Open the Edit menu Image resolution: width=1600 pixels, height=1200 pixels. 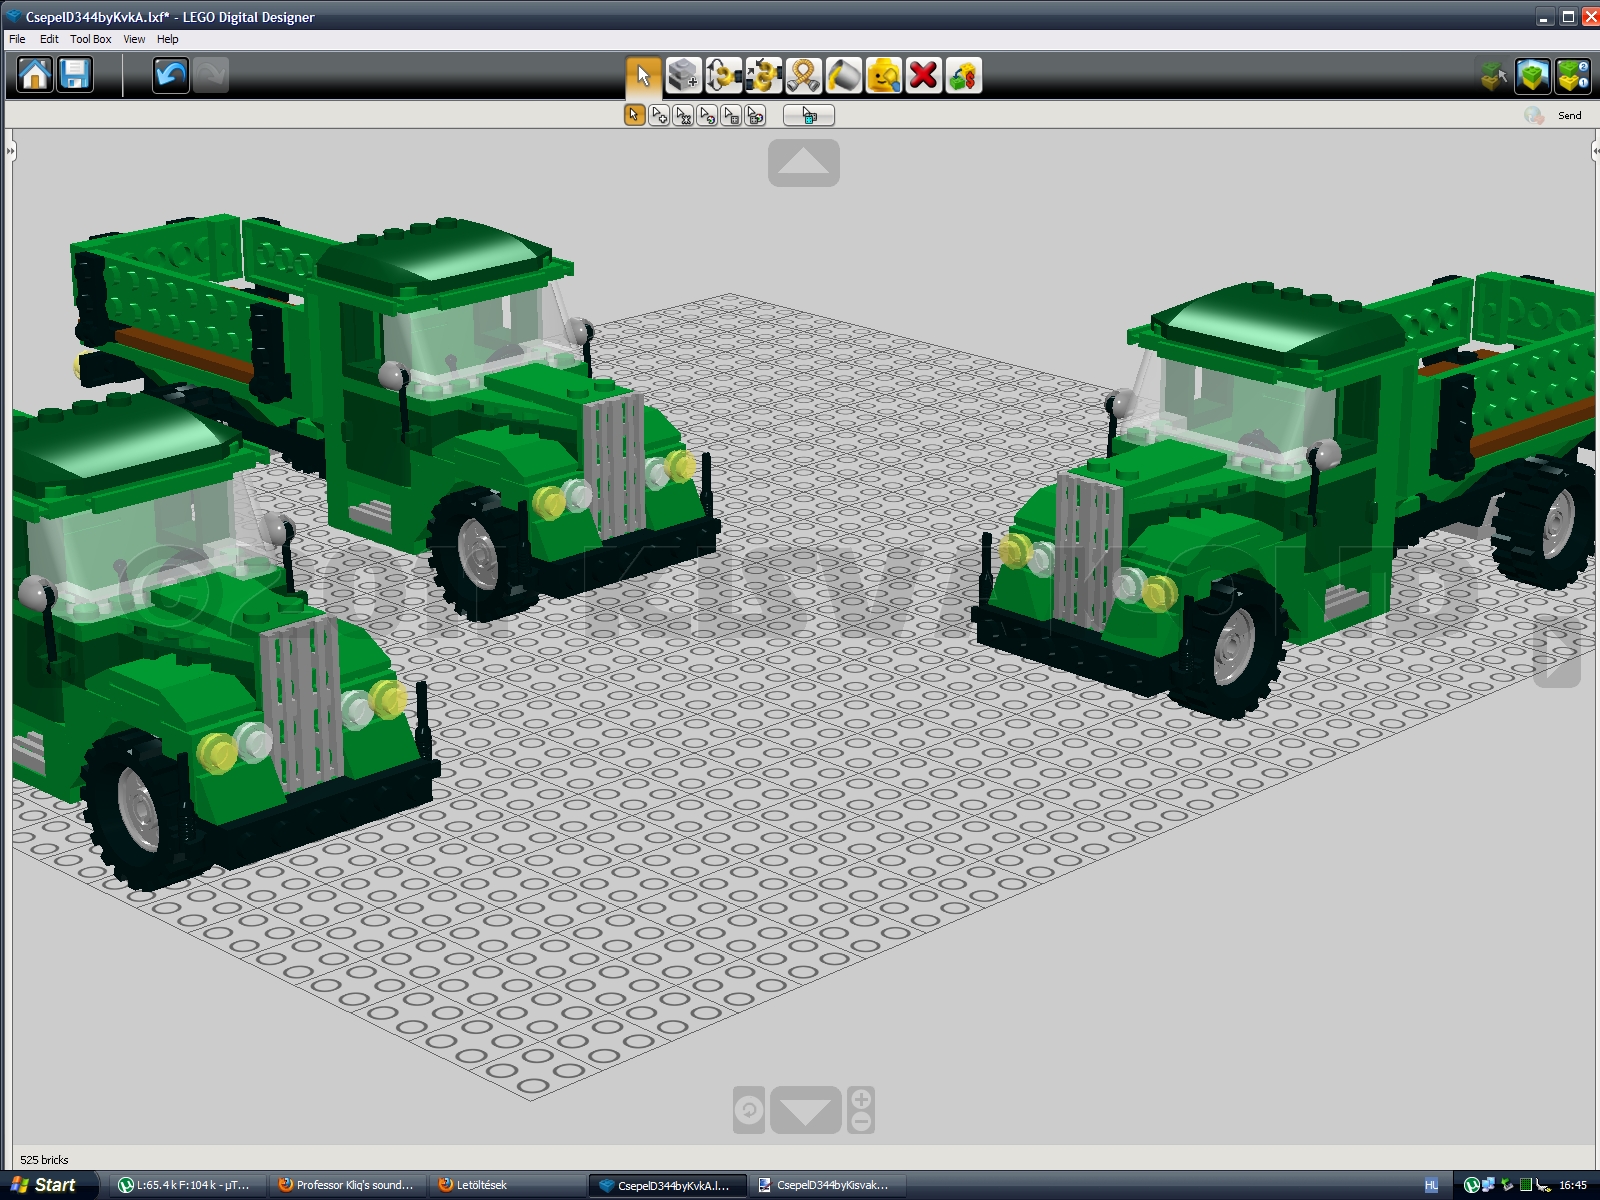[49, 39]
